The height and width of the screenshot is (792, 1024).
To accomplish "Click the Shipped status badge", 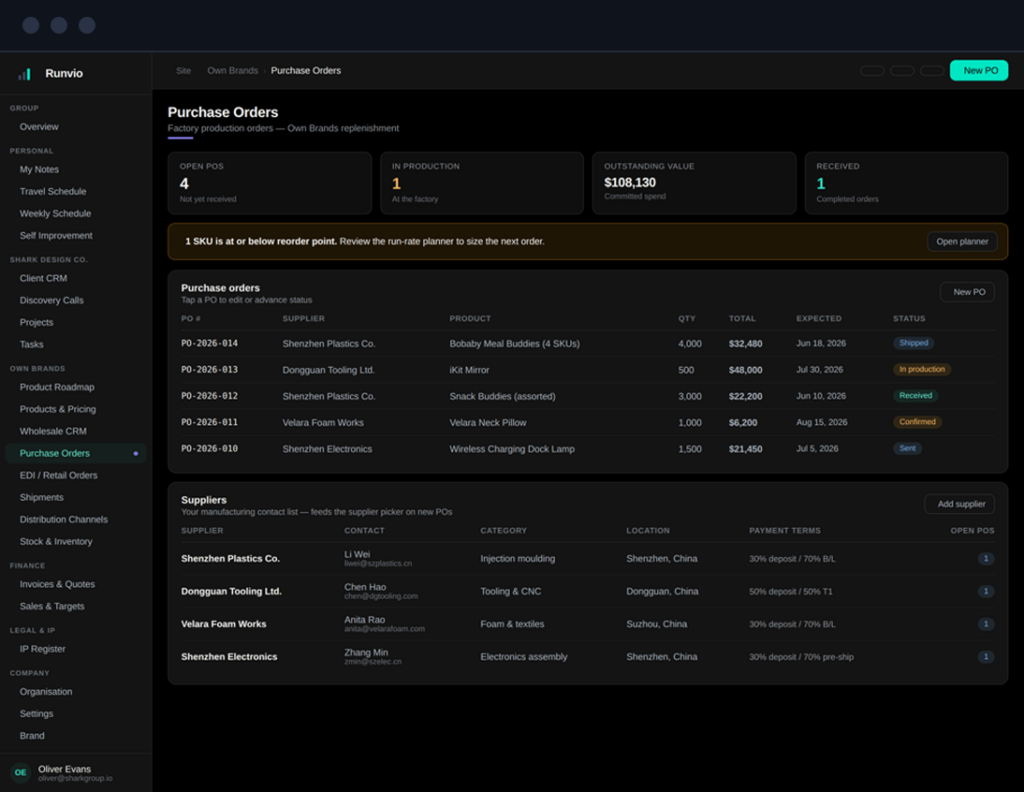I will coord(914,343).
